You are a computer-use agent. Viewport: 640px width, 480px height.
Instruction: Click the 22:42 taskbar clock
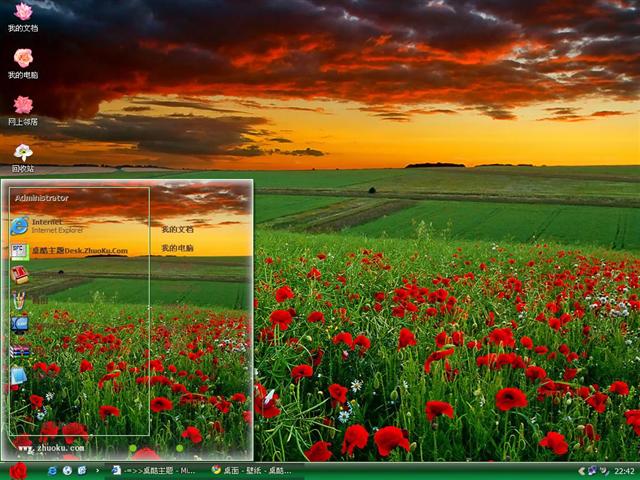click(624, 471)
